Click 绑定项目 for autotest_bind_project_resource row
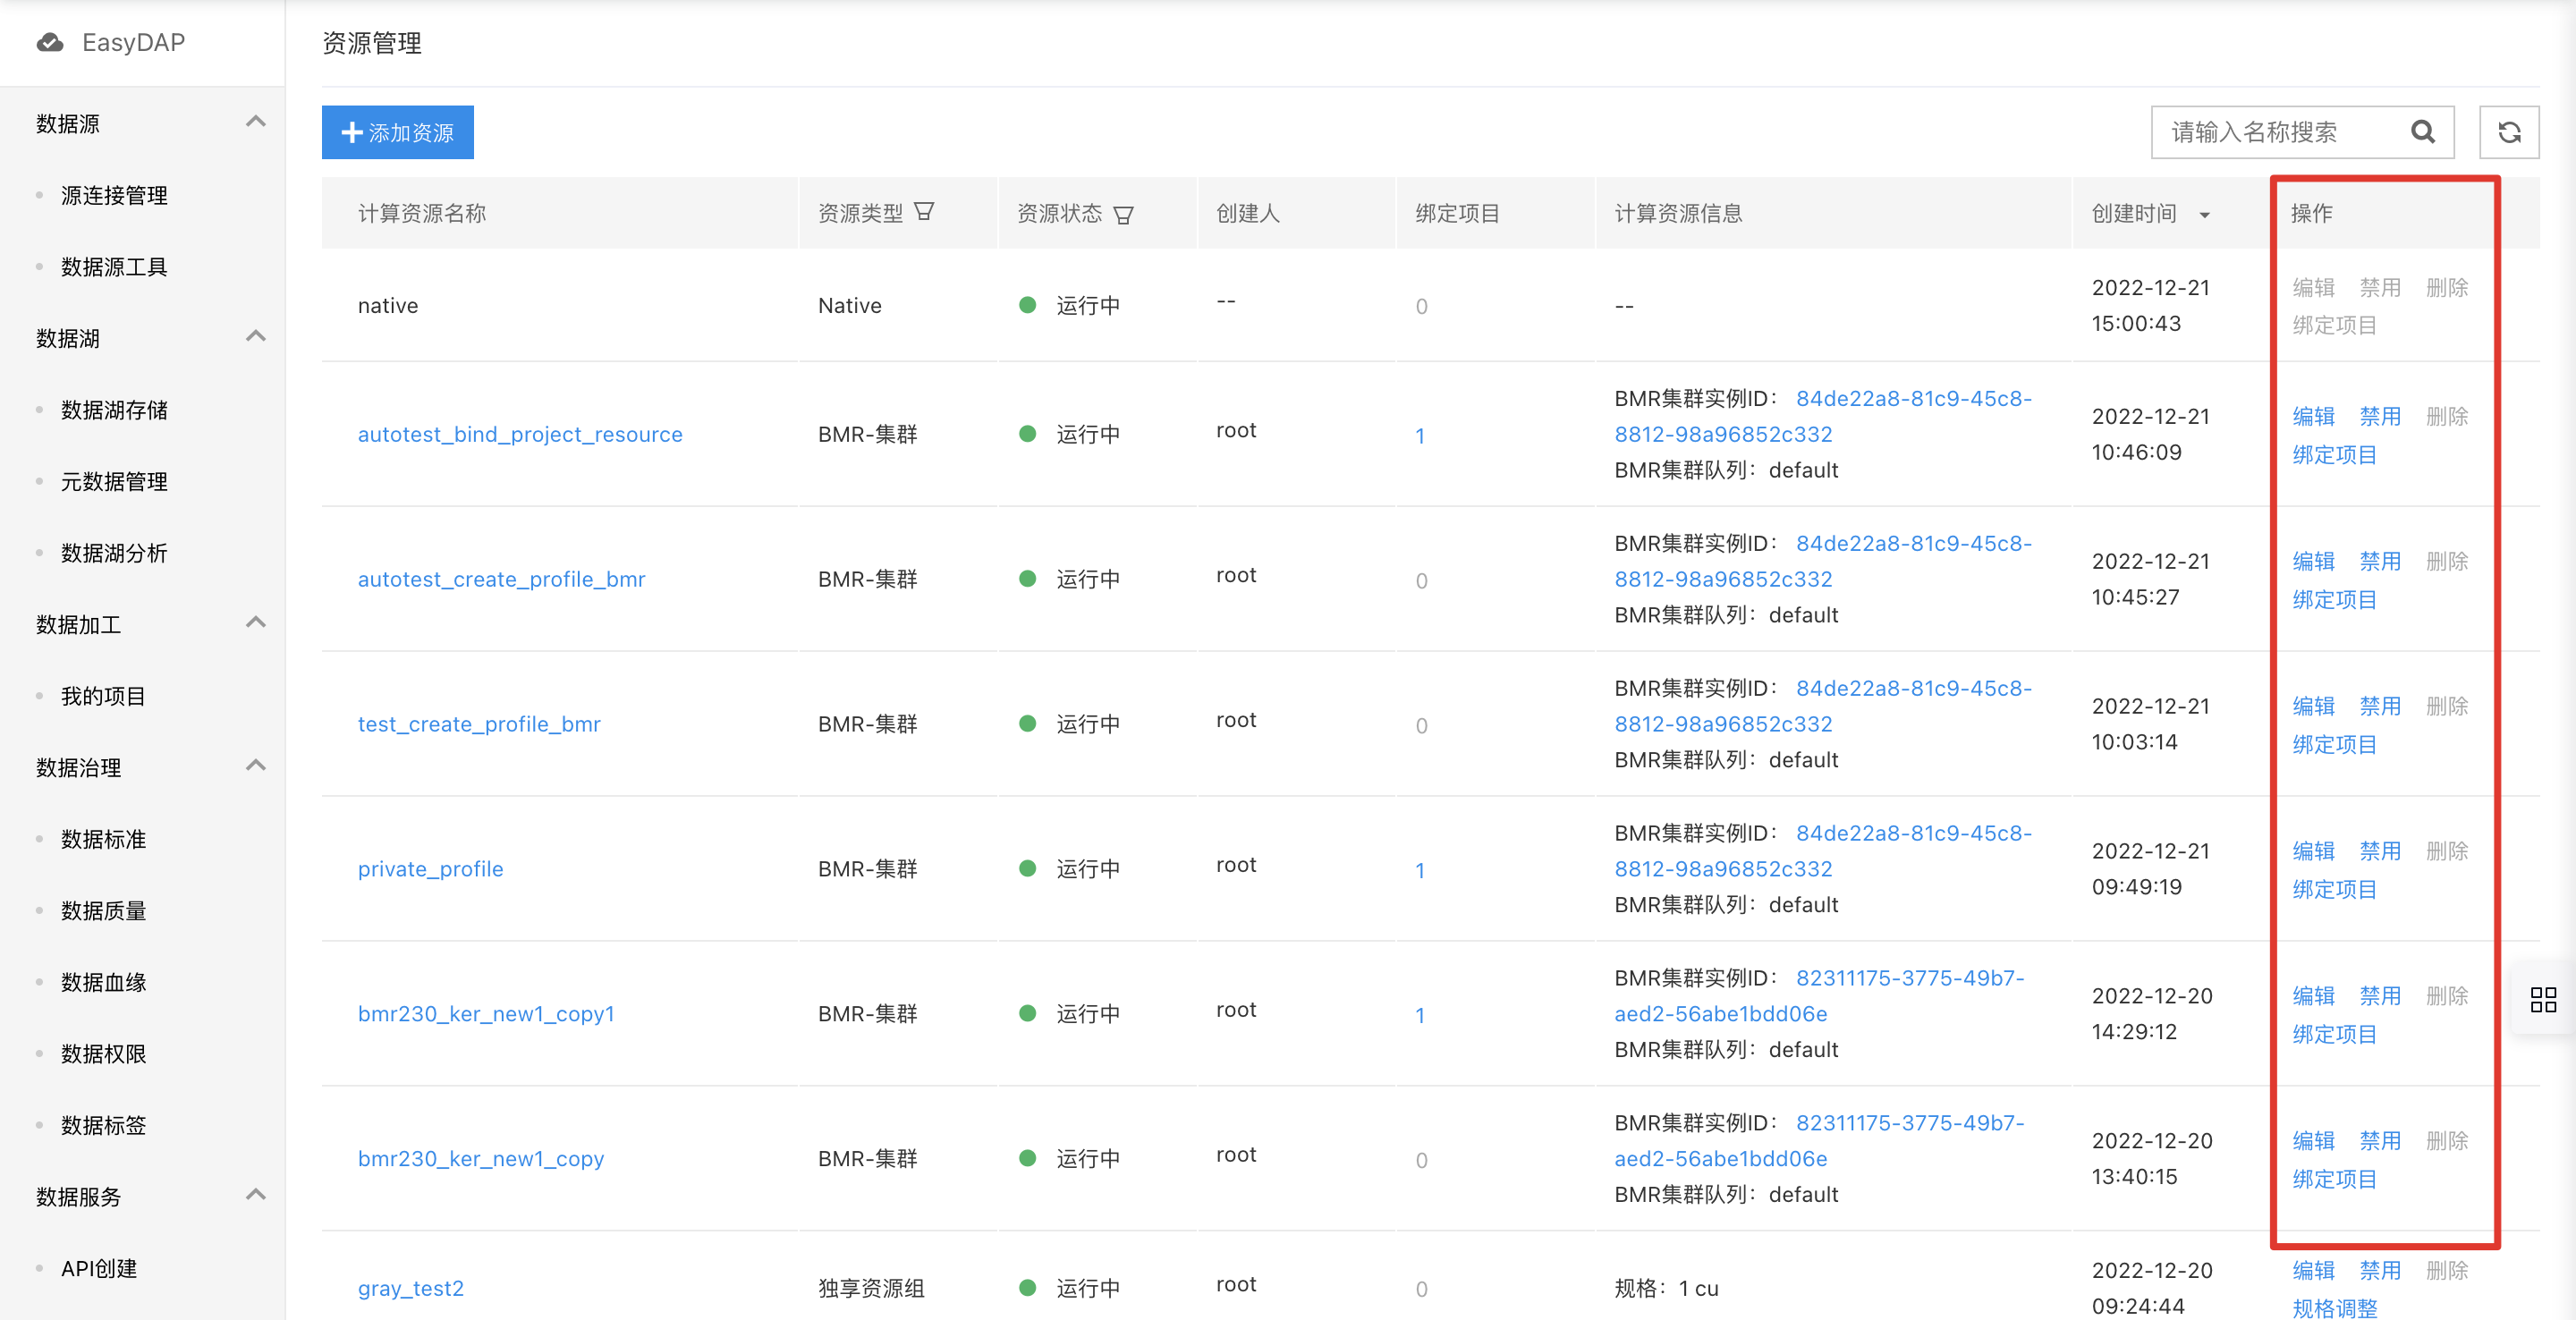 coord(2334,454)
